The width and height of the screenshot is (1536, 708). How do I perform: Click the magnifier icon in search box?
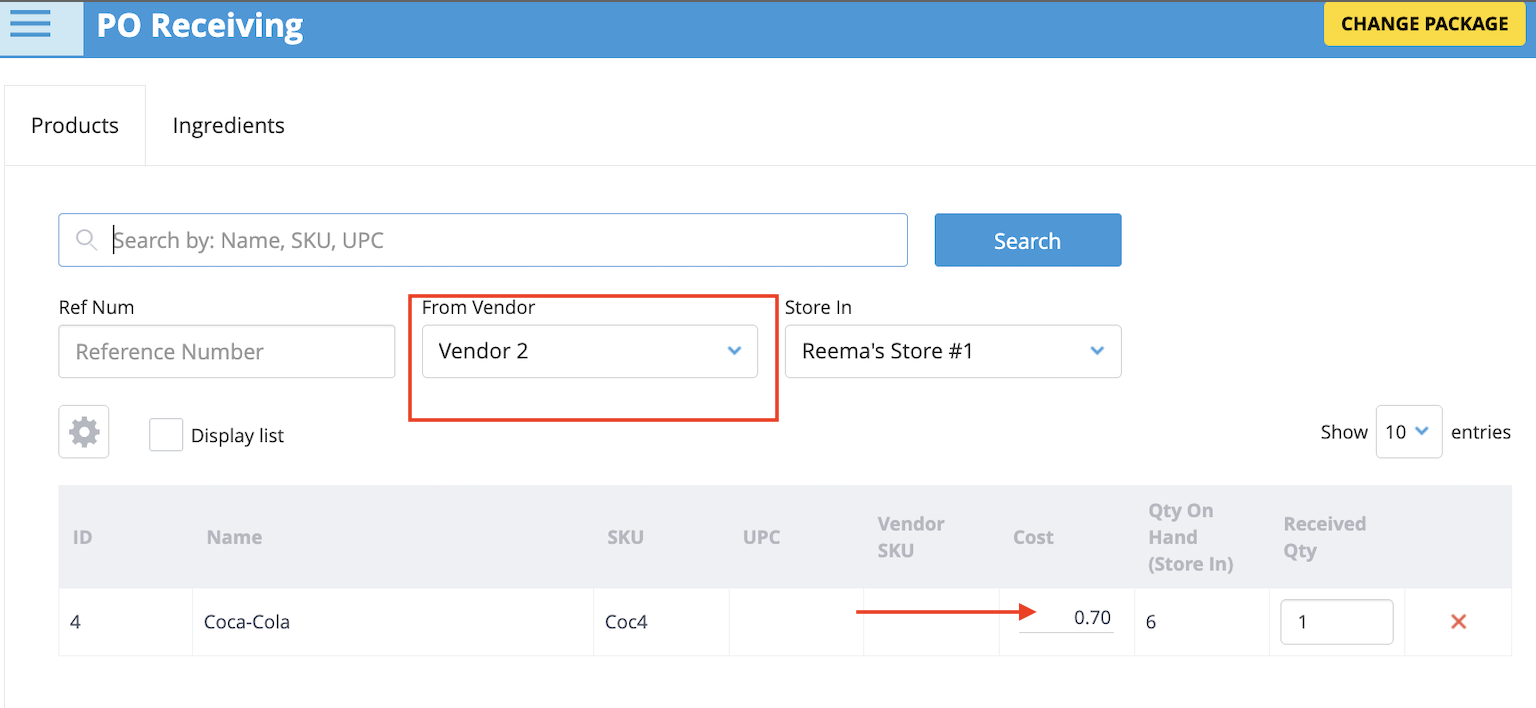click(x=87, y=240)
